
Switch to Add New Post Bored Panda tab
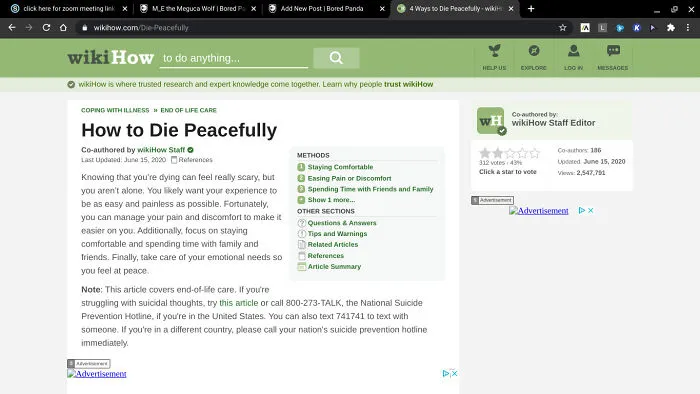322,8
